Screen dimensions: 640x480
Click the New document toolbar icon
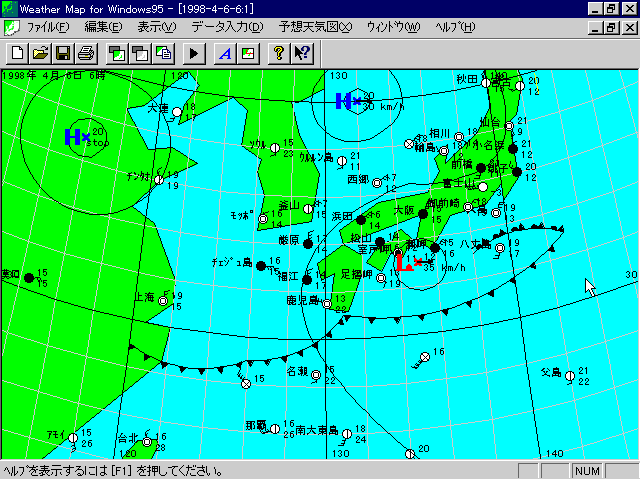(18, 52)
